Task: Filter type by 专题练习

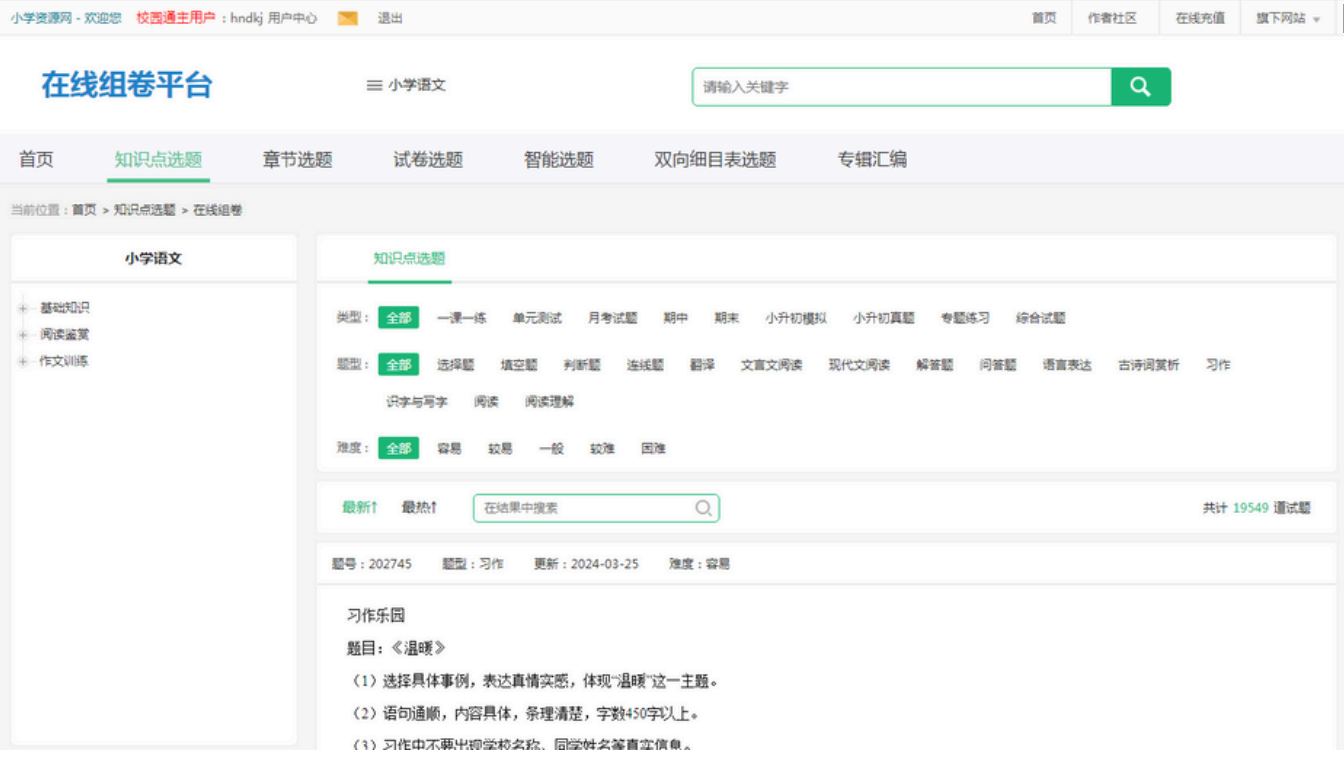Action: click(x=965, y=318)
